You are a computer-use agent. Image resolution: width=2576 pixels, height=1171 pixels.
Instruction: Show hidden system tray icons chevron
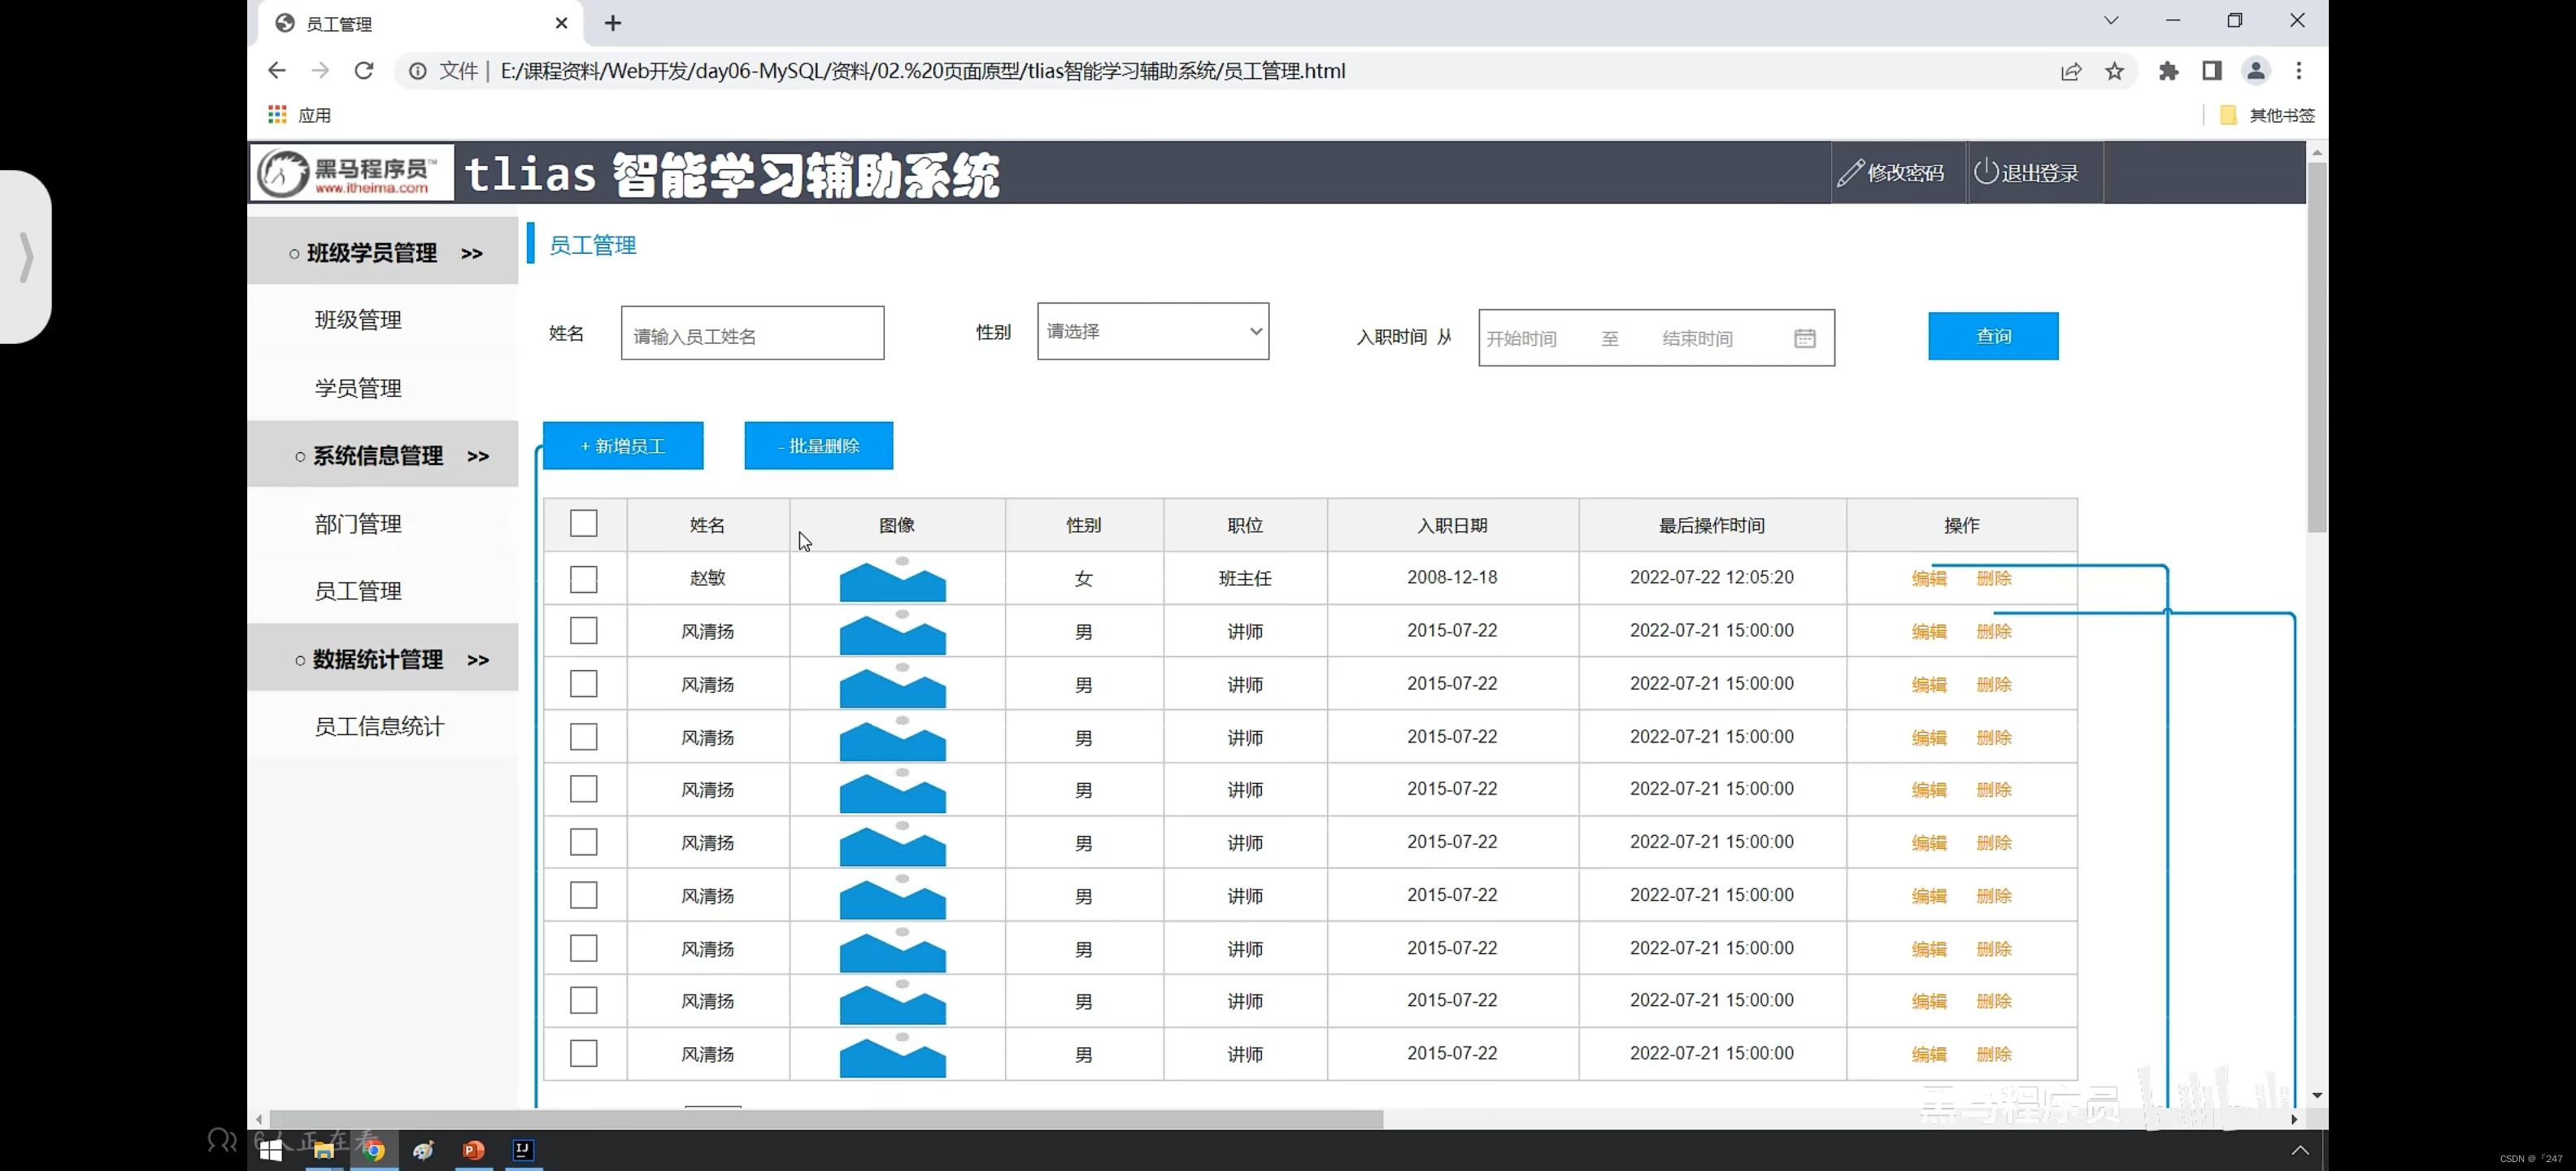pyautogui.click(x=2300, y=1150)
